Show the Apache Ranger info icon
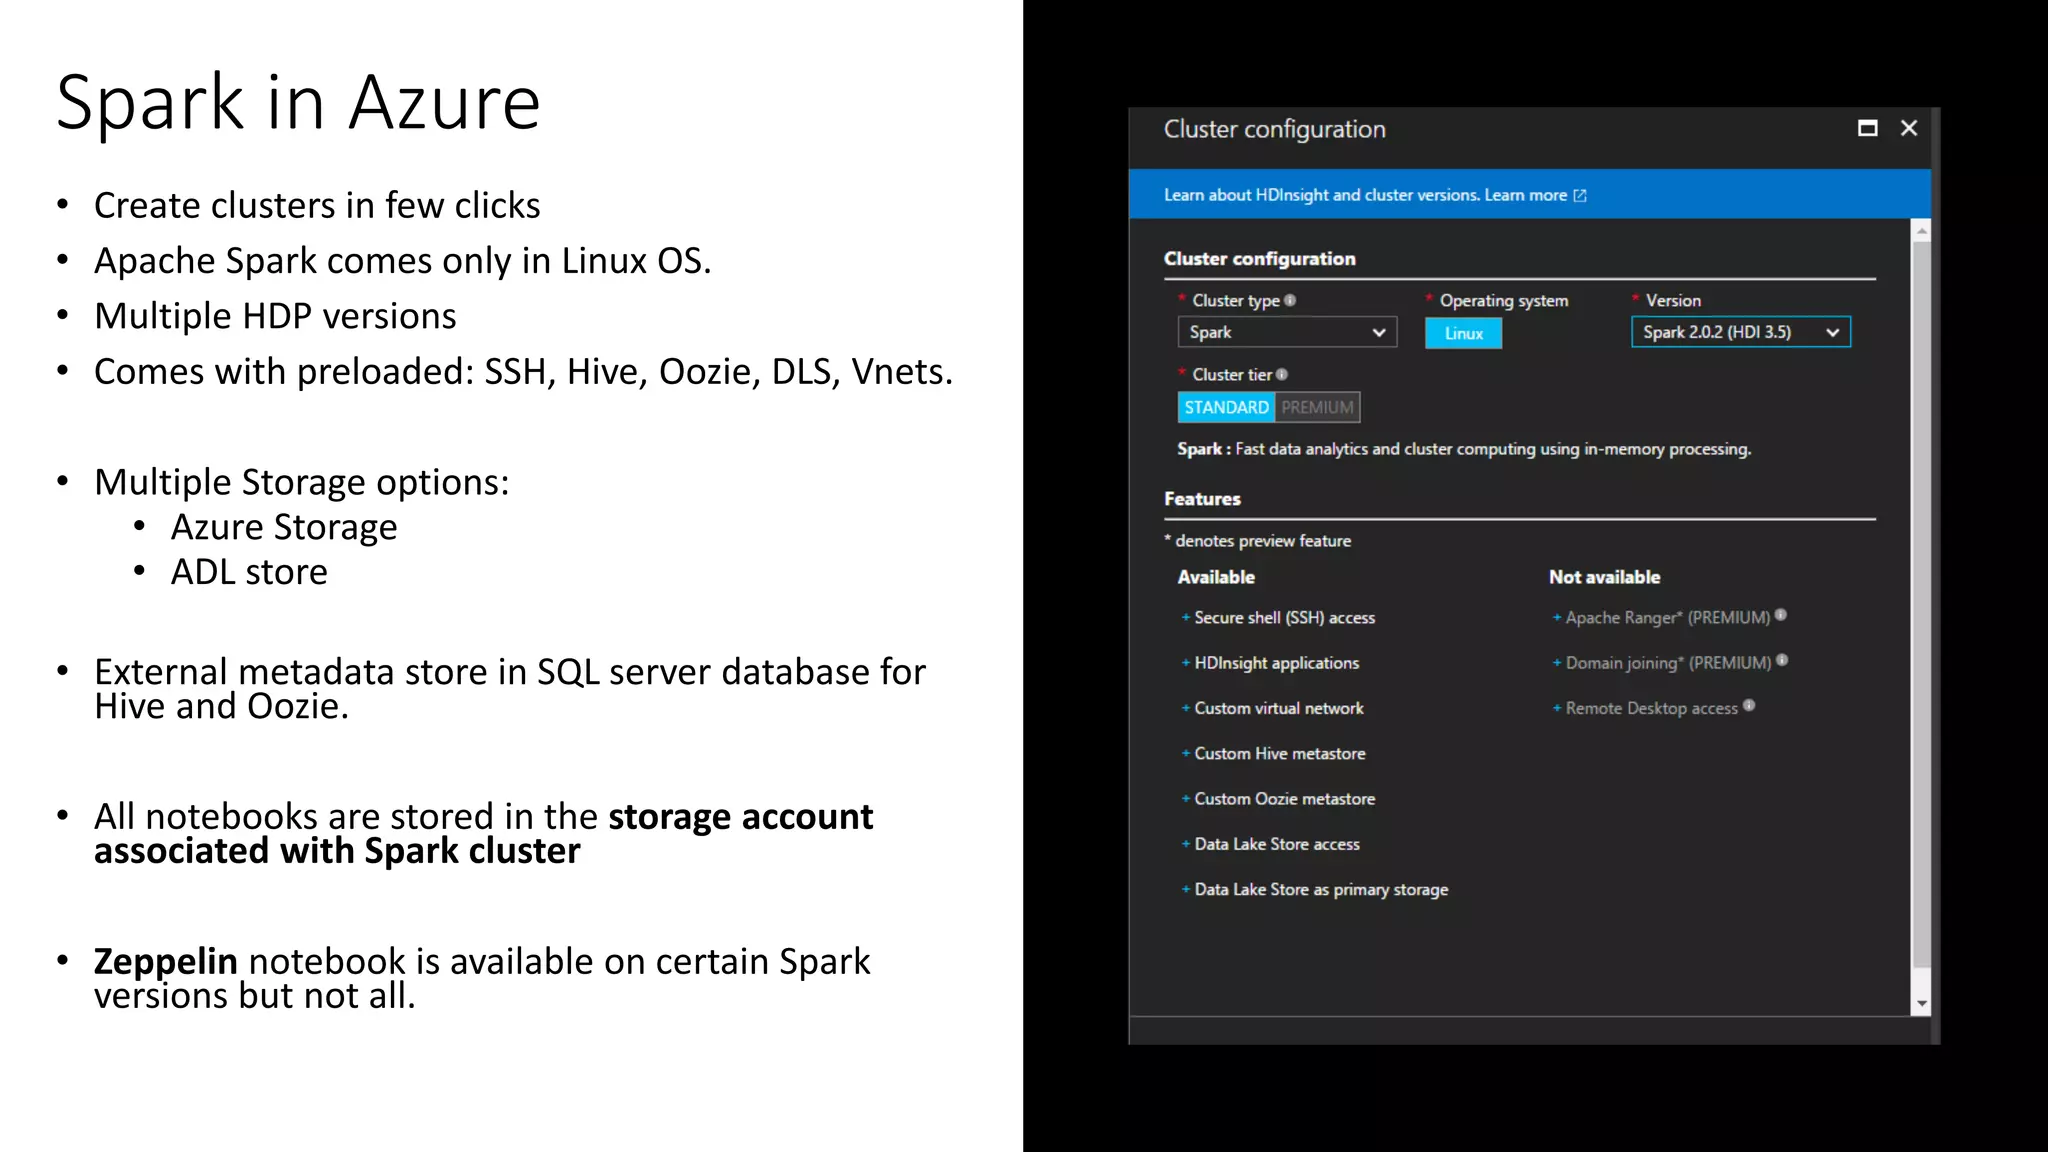 (1781, 615)
